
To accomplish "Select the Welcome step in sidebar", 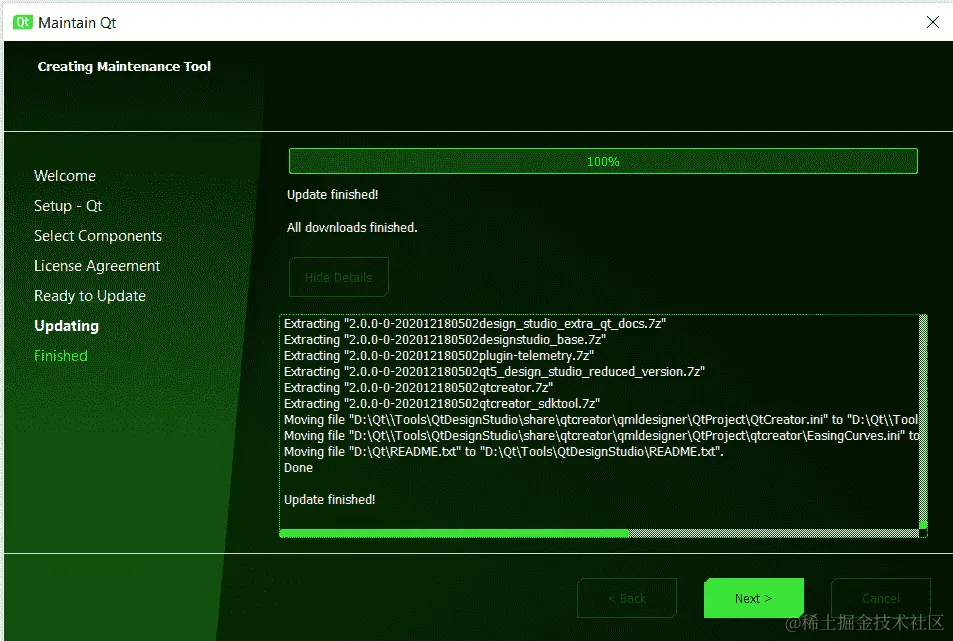I will [65, 176].
